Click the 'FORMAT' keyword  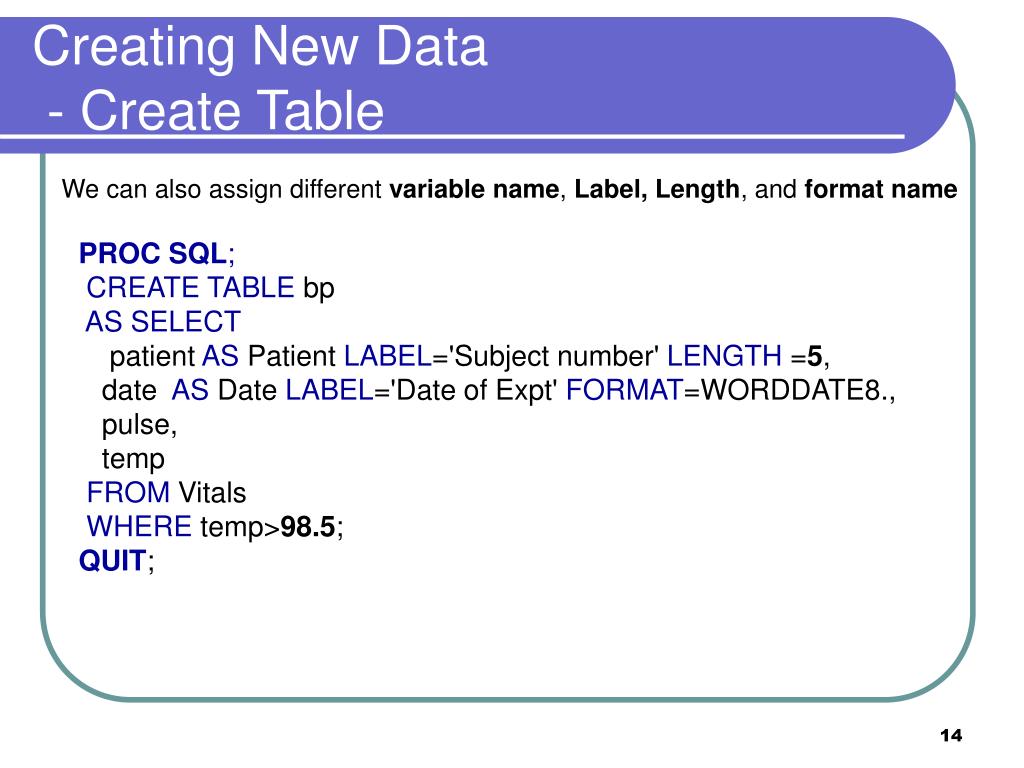(x=624, y=390)
